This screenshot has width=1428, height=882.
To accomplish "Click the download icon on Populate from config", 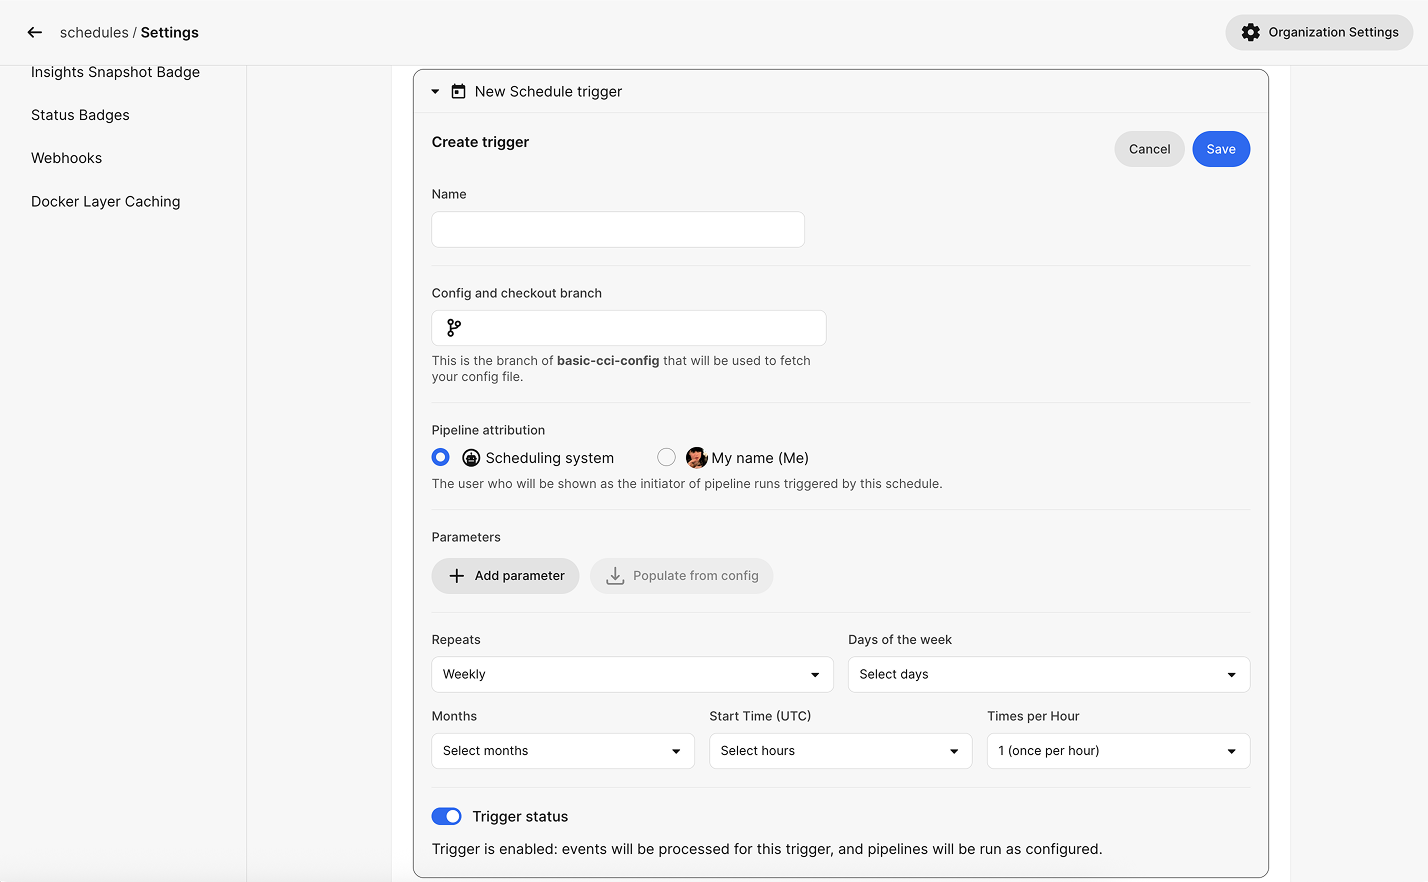I will pyautogui.click(x=615, y=576).
